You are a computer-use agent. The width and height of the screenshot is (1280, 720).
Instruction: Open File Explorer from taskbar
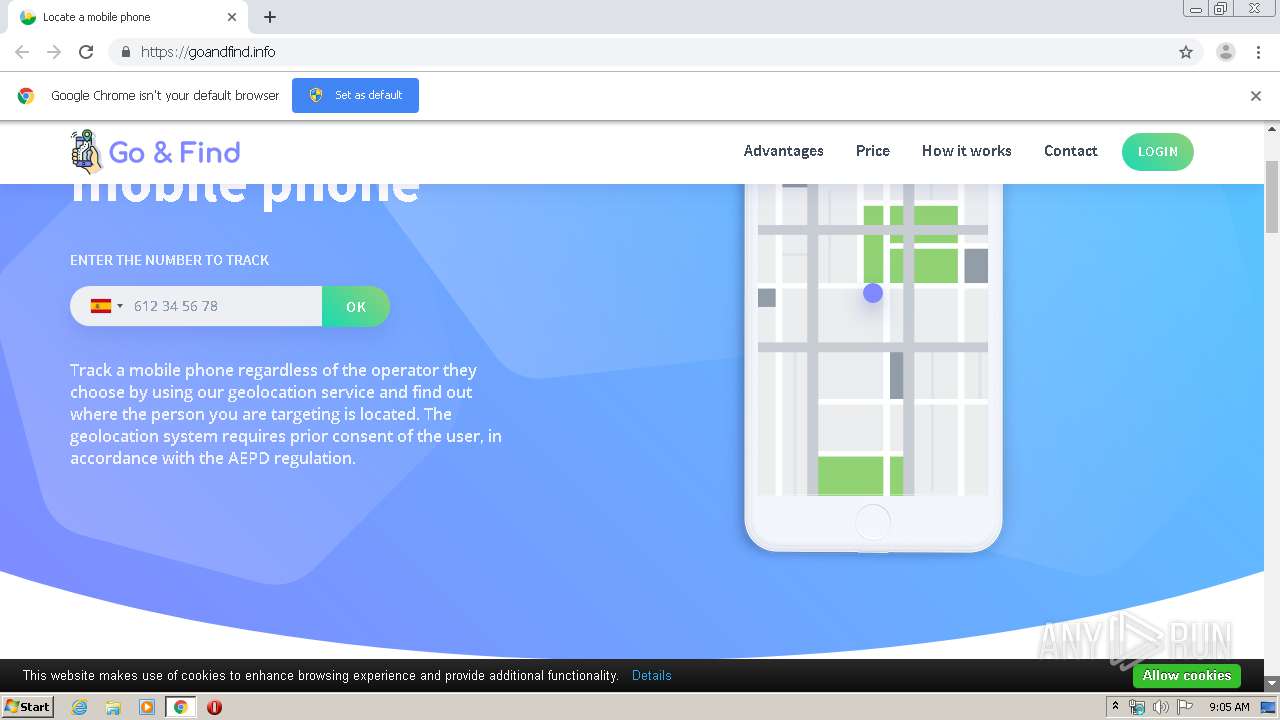point(113,707)
